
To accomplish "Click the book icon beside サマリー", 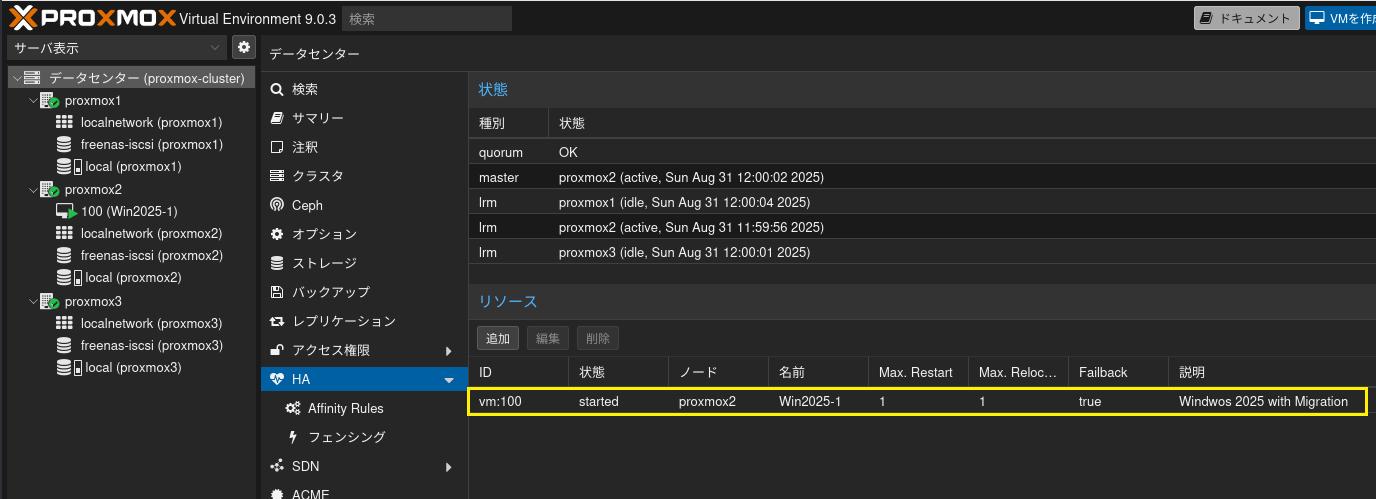I will [x=277, y=118].
